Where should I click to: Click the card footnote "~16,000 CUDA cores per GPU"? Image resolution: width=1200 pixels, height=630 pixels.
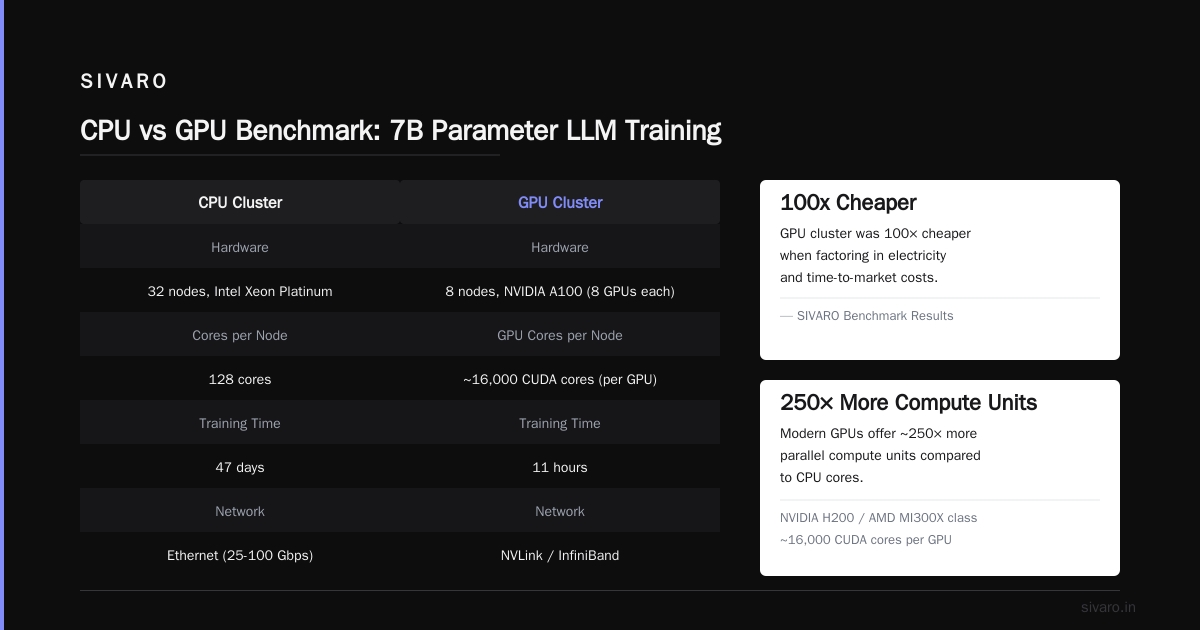pos(866,540)
